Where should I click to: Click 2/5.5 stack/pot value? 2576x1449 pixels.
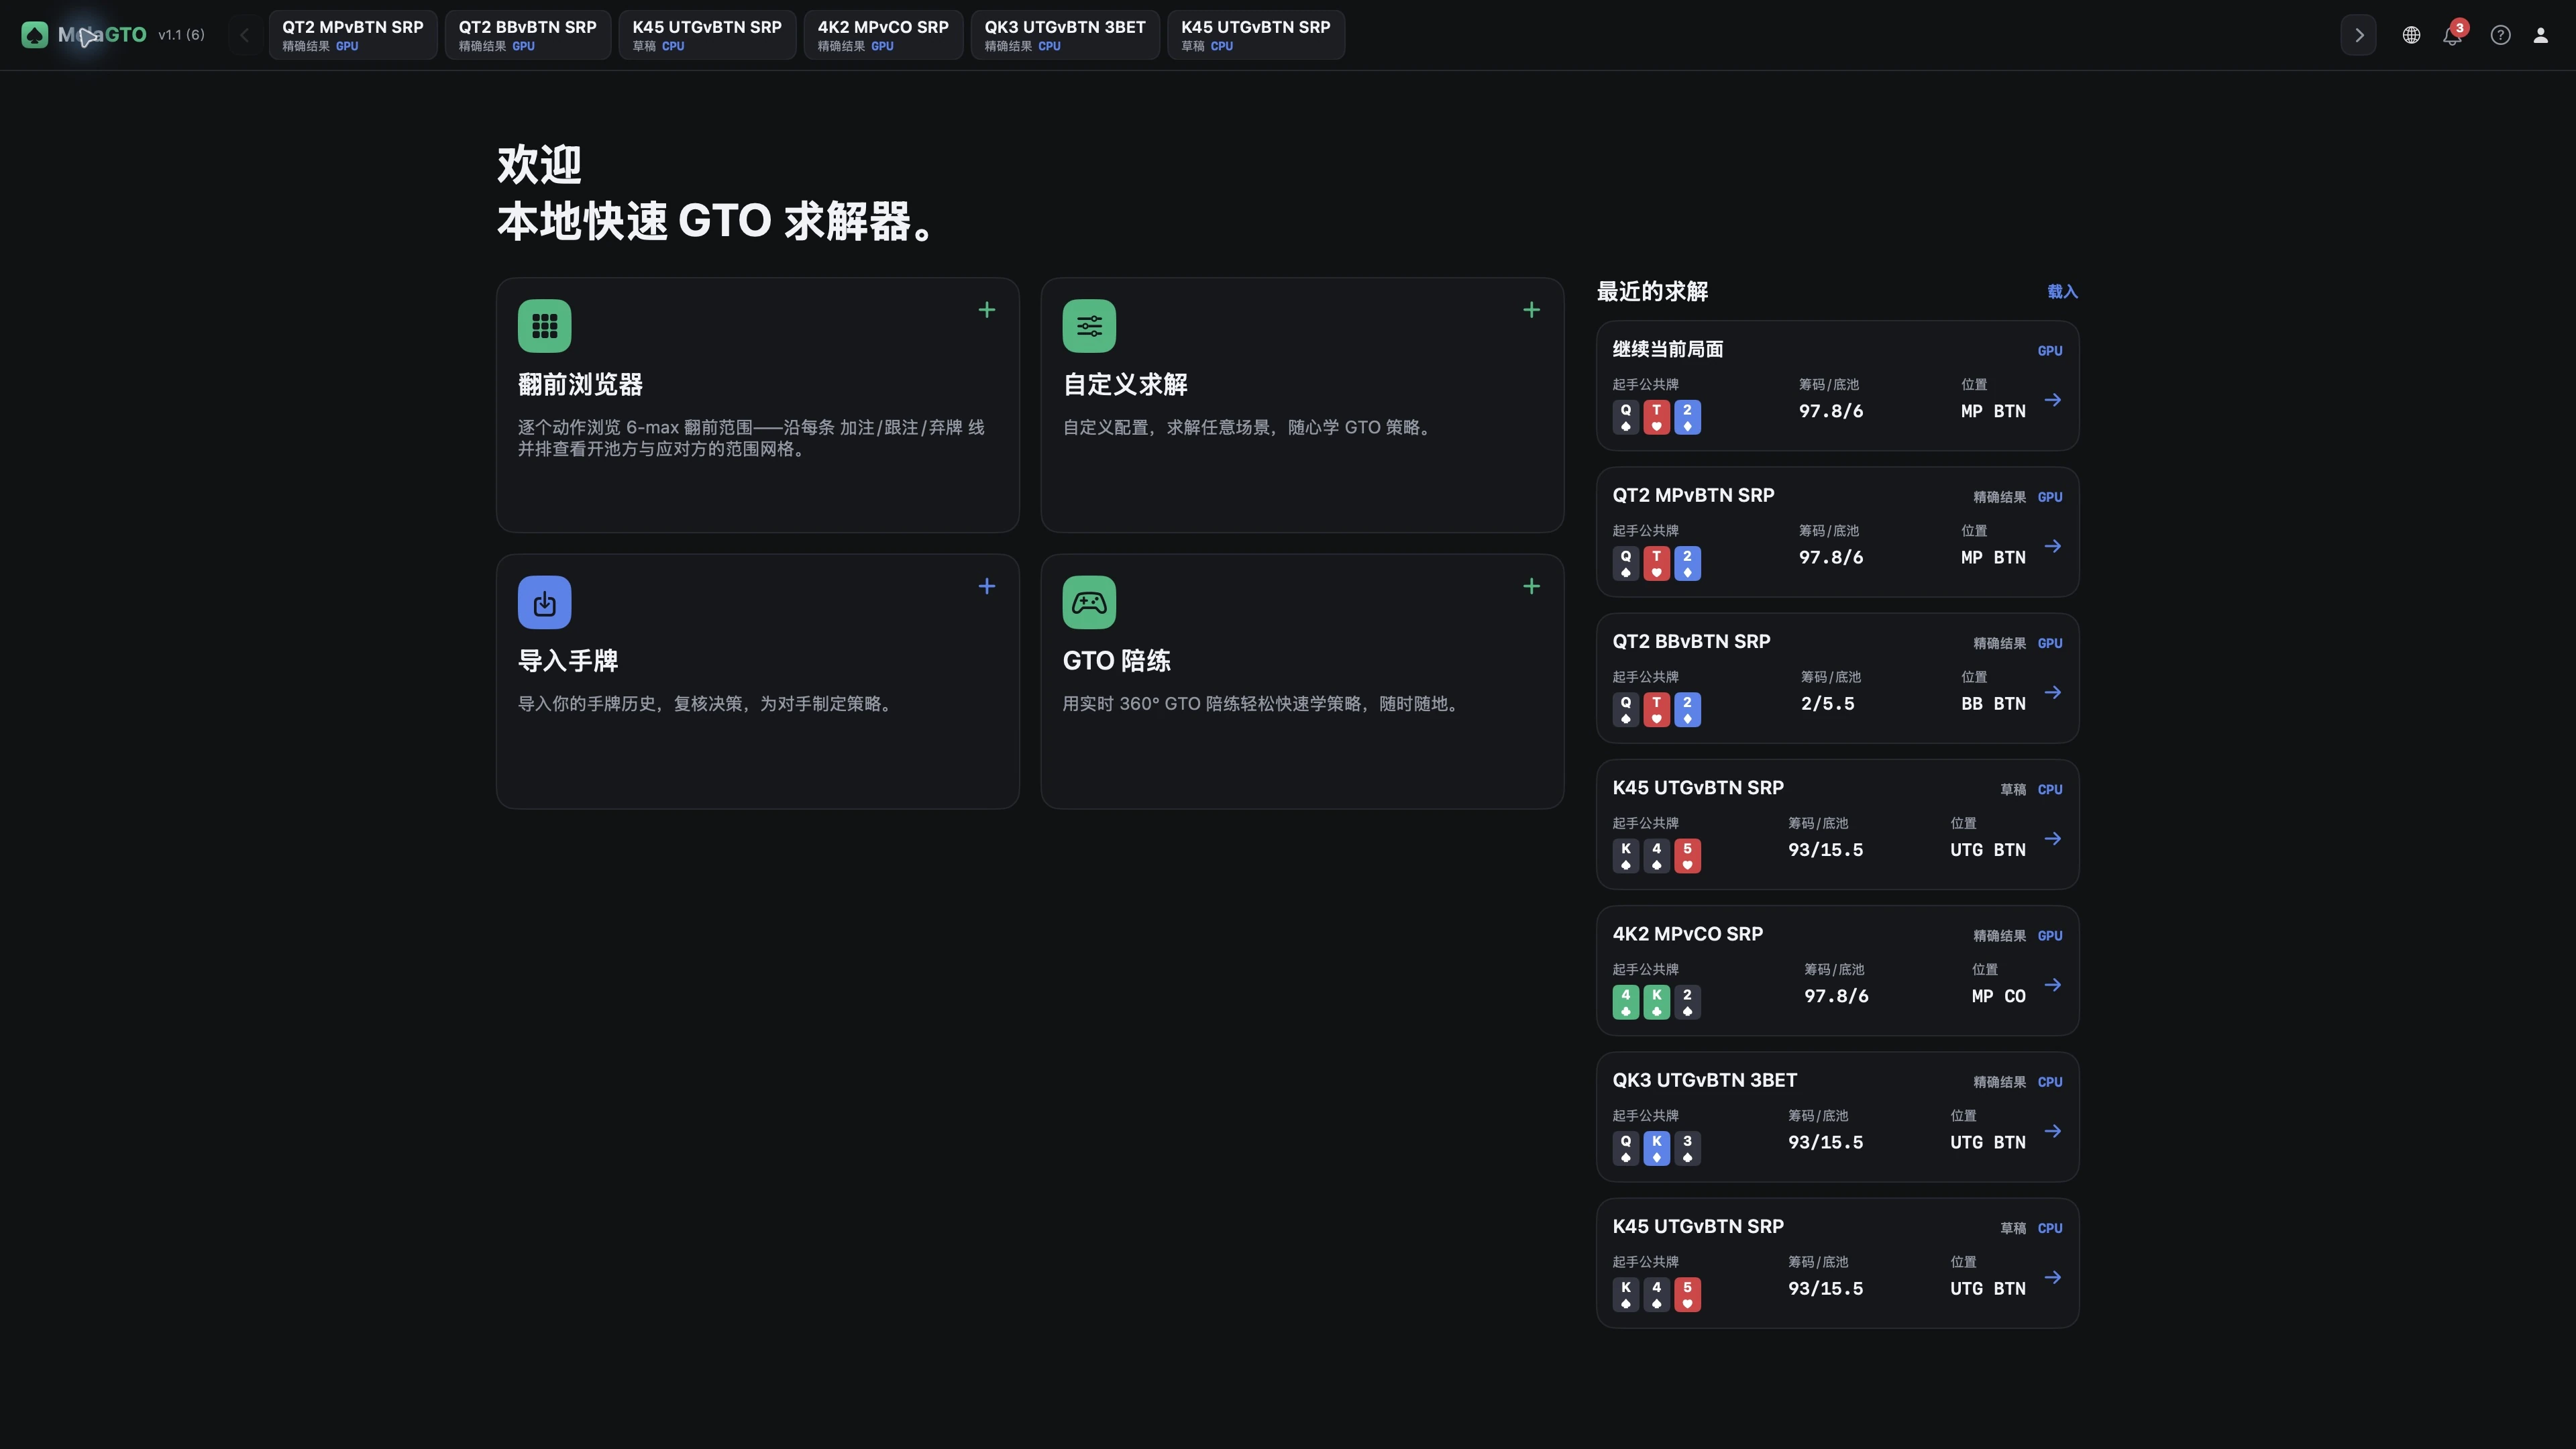click(x=1827, y=704)
